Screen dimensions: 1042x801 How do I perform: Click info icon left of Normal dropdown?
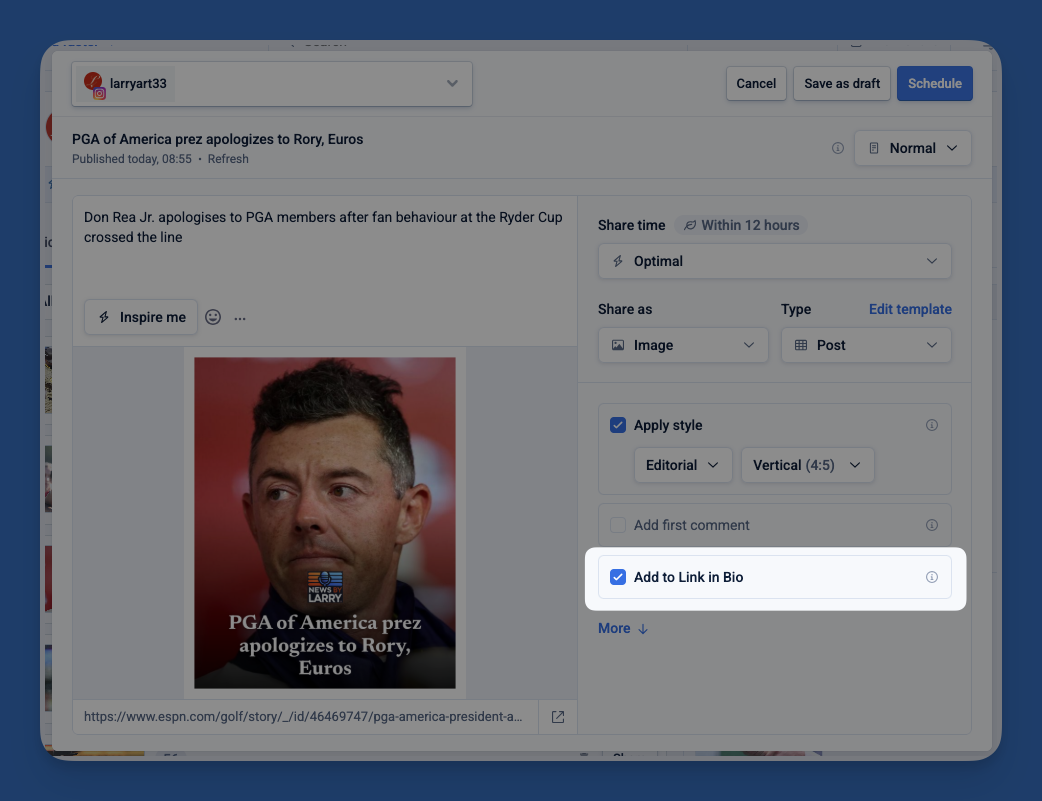838,148
